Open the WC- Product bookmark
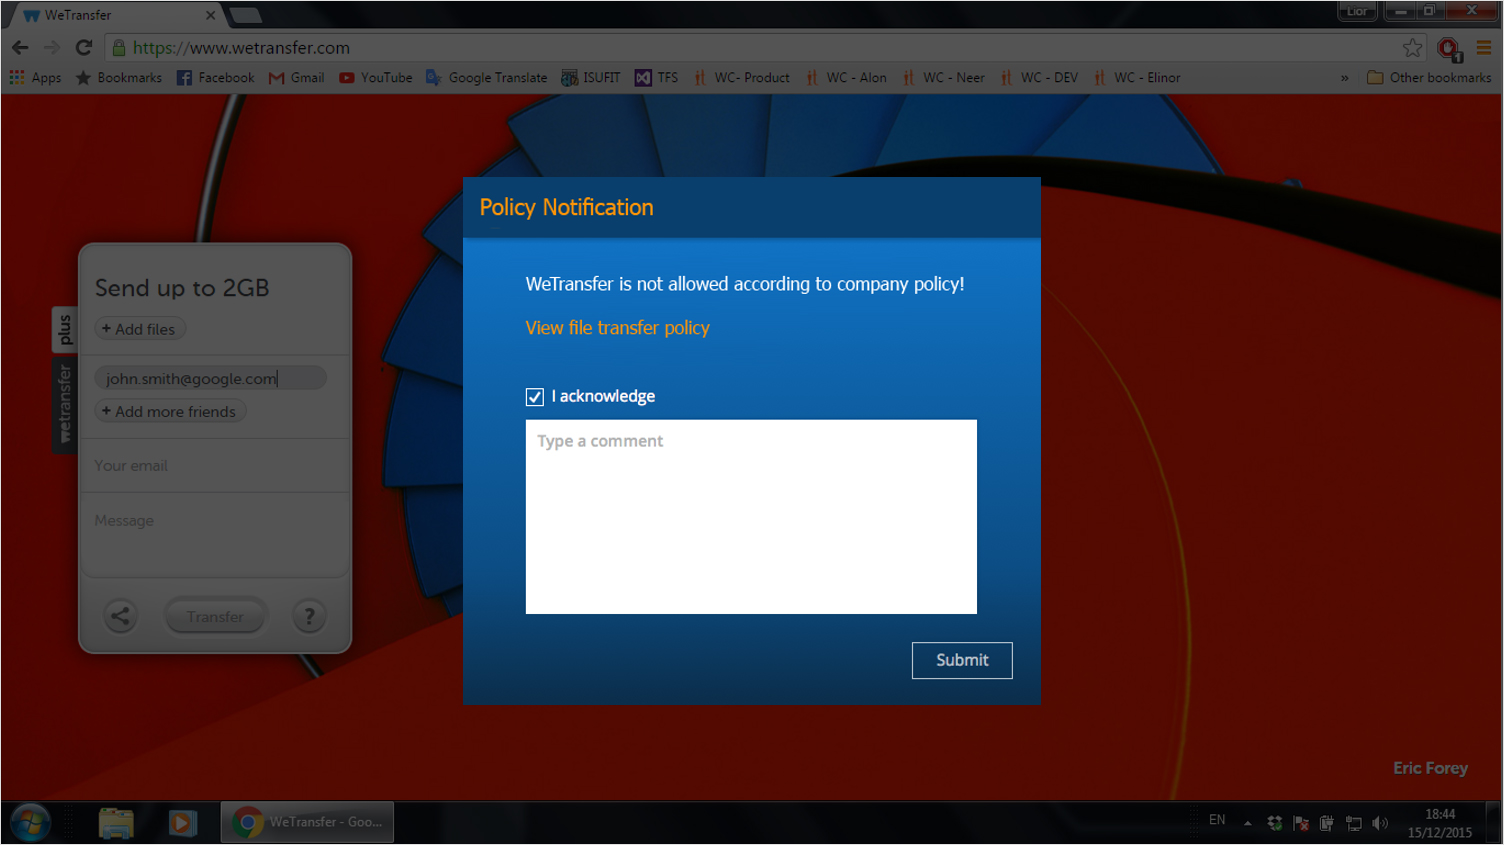1504x845 pixels. click(x=741, y=77)
